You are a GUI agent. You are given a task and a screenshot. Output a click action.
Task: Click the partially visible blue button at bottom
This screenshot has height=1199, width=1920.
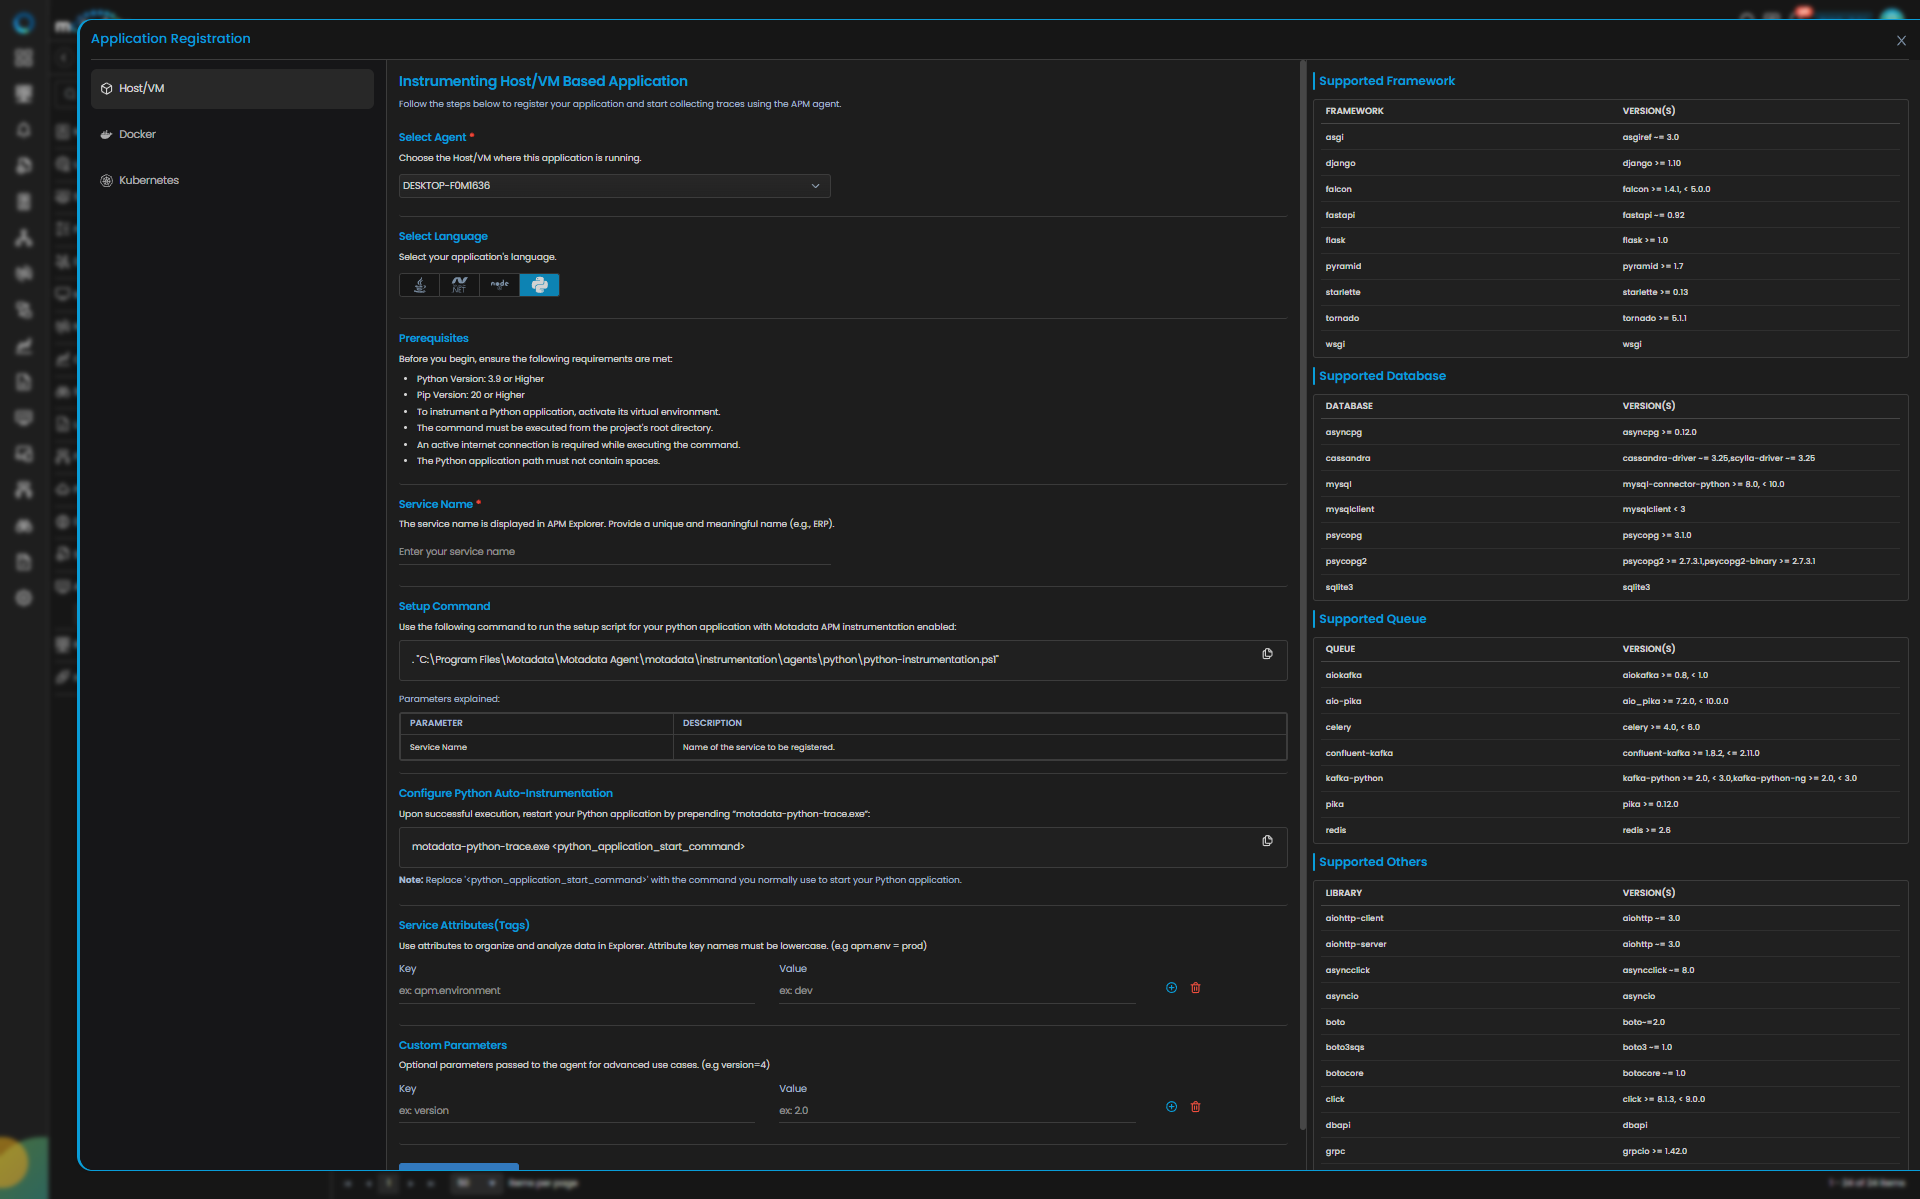click(458, 1166)
